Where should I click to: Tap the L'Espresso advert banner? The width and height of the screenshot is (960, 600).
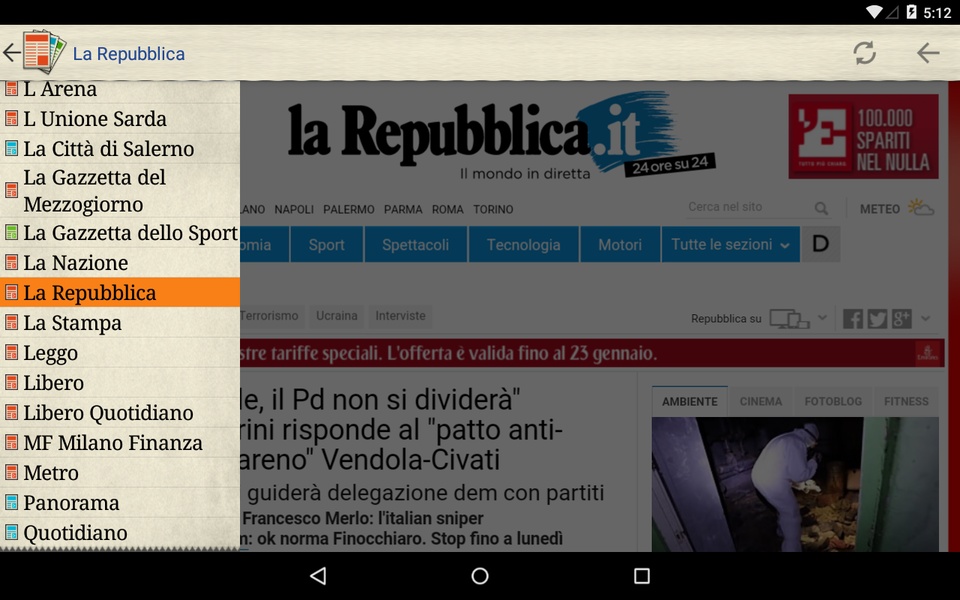(863, 137)
